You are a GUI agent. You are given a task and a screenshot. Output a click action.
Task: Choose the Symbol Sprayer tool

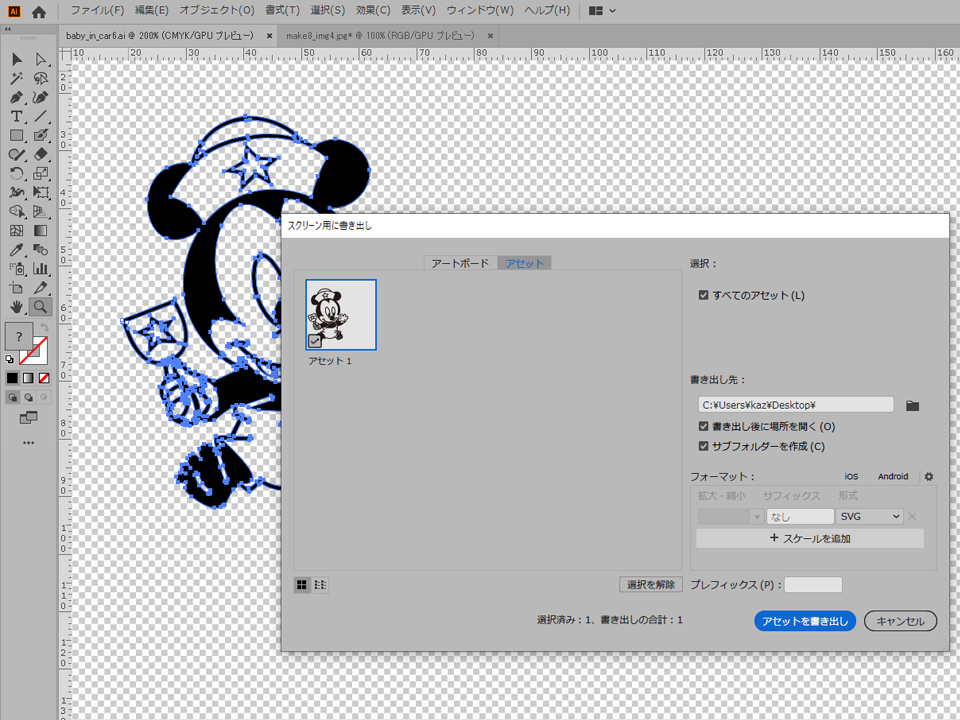tap(17, 269)
